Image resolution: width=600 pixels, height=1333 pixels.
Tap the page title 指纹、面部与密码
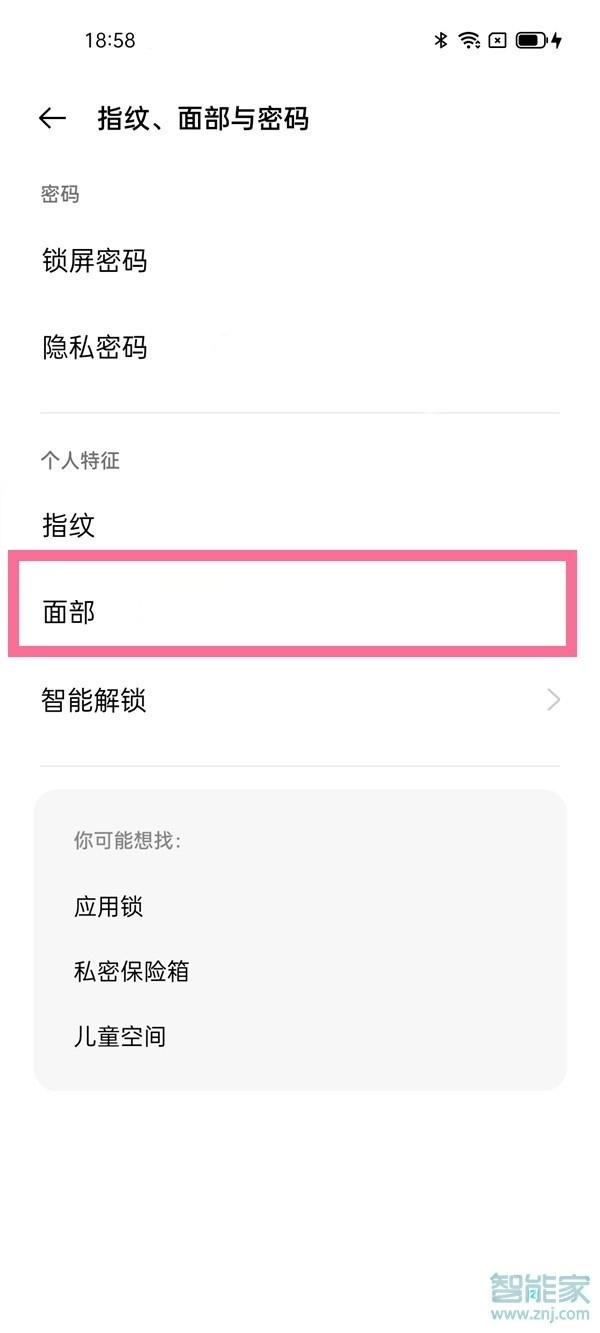(200, 118)
